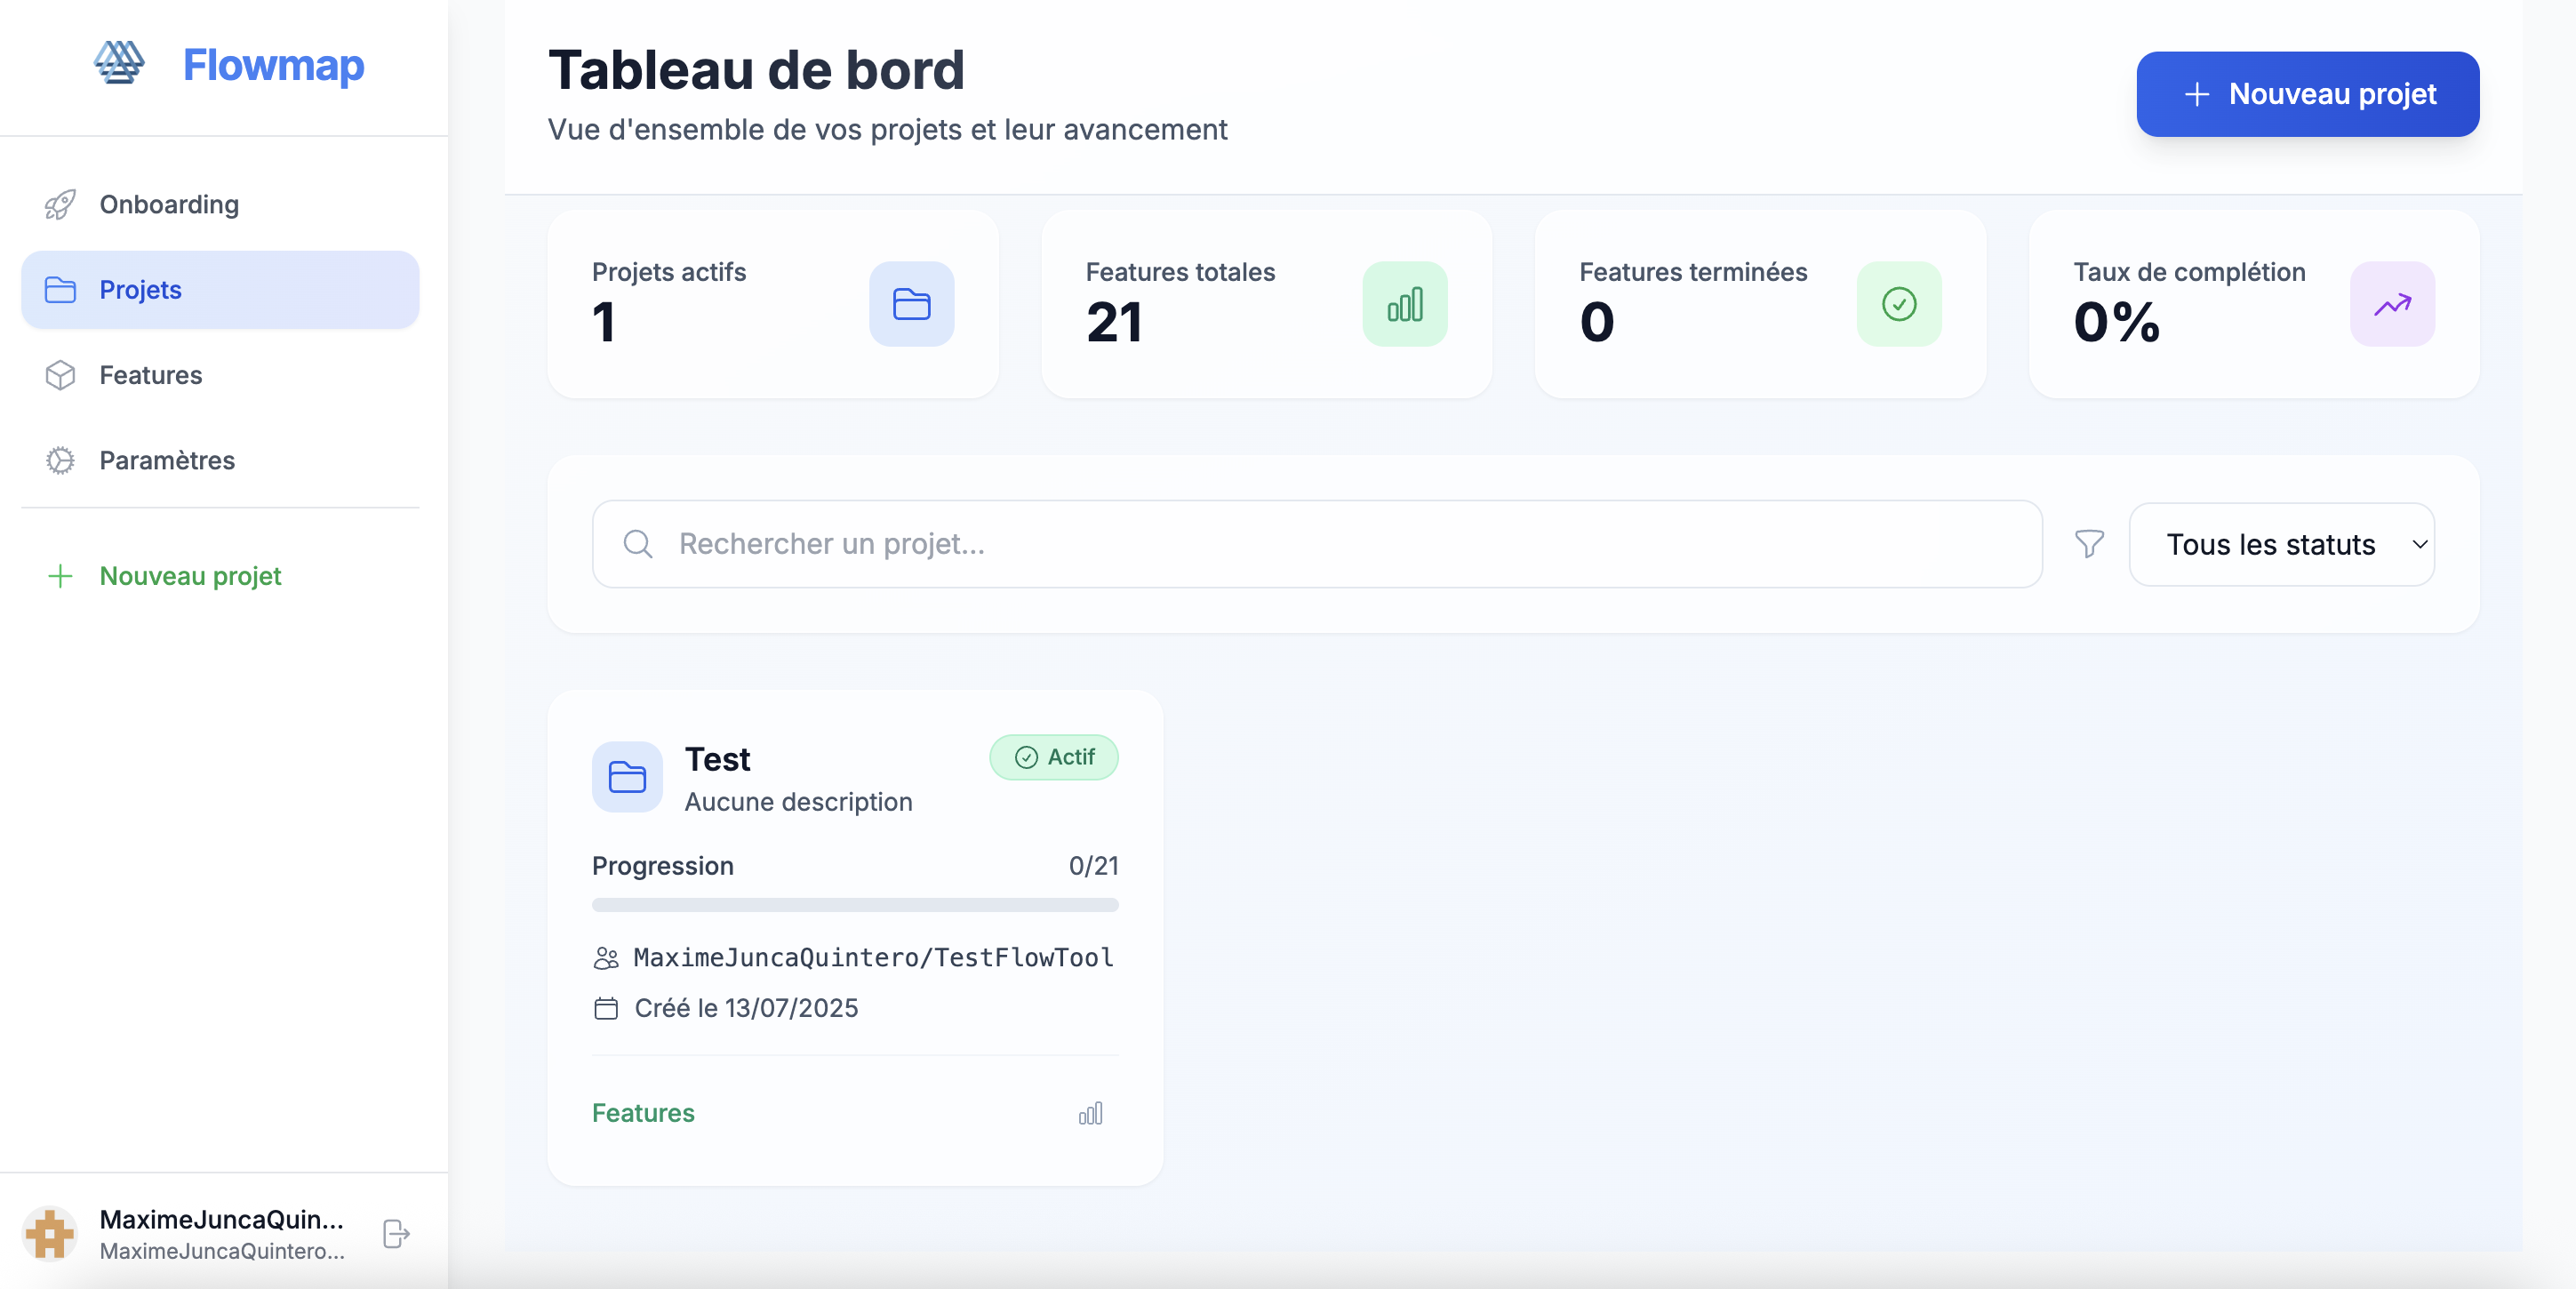Click the user avatar thumbnail
The height and width of the screenshot is (1289, 2576).
click(50, 1233)
